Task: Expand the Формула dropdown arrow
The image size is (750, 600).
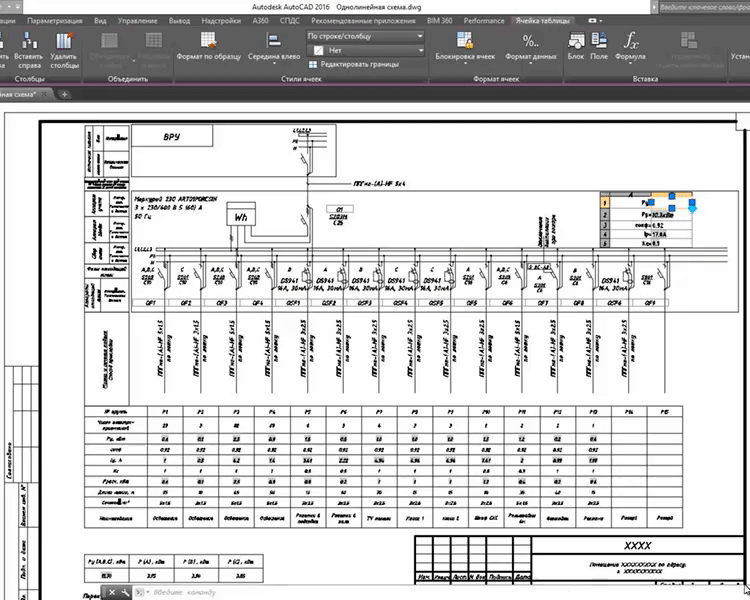Action: pos(630,64)
